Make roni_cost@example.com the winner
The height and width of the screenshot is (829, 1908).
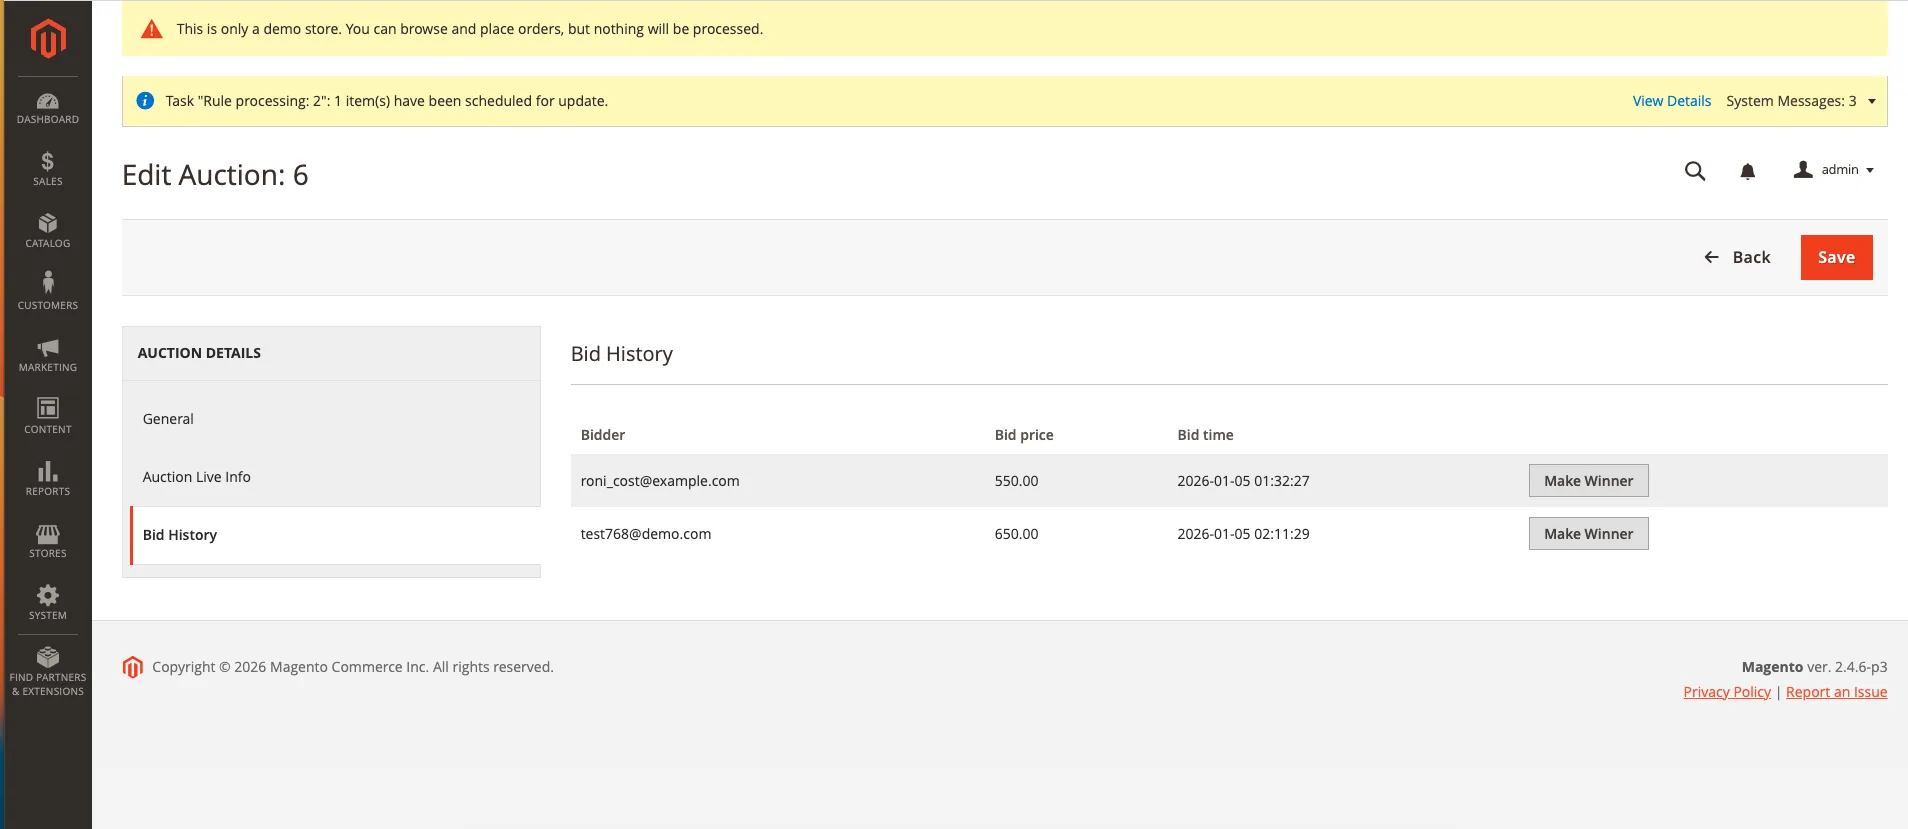[x=1588, y=481]
